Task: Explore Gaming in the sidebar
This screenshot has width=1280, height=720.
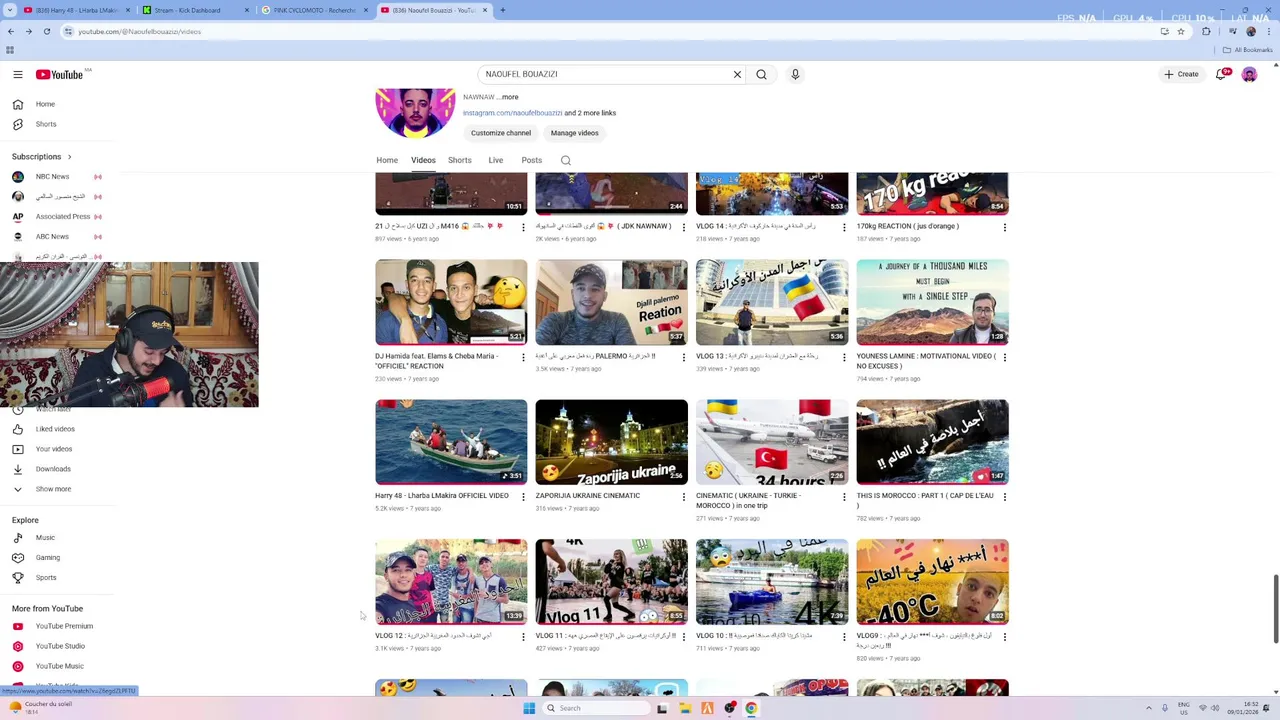Action: point(47,558)
